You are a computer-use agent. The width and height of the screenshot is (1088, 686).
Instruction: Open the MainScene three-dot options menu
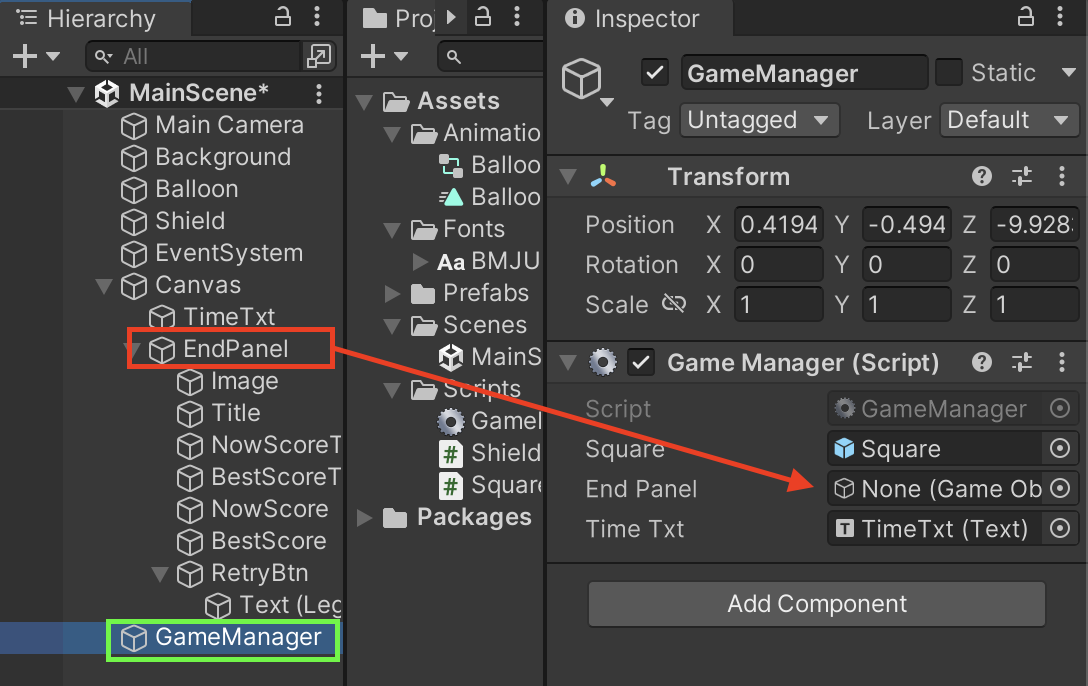(x=319, y=94)
